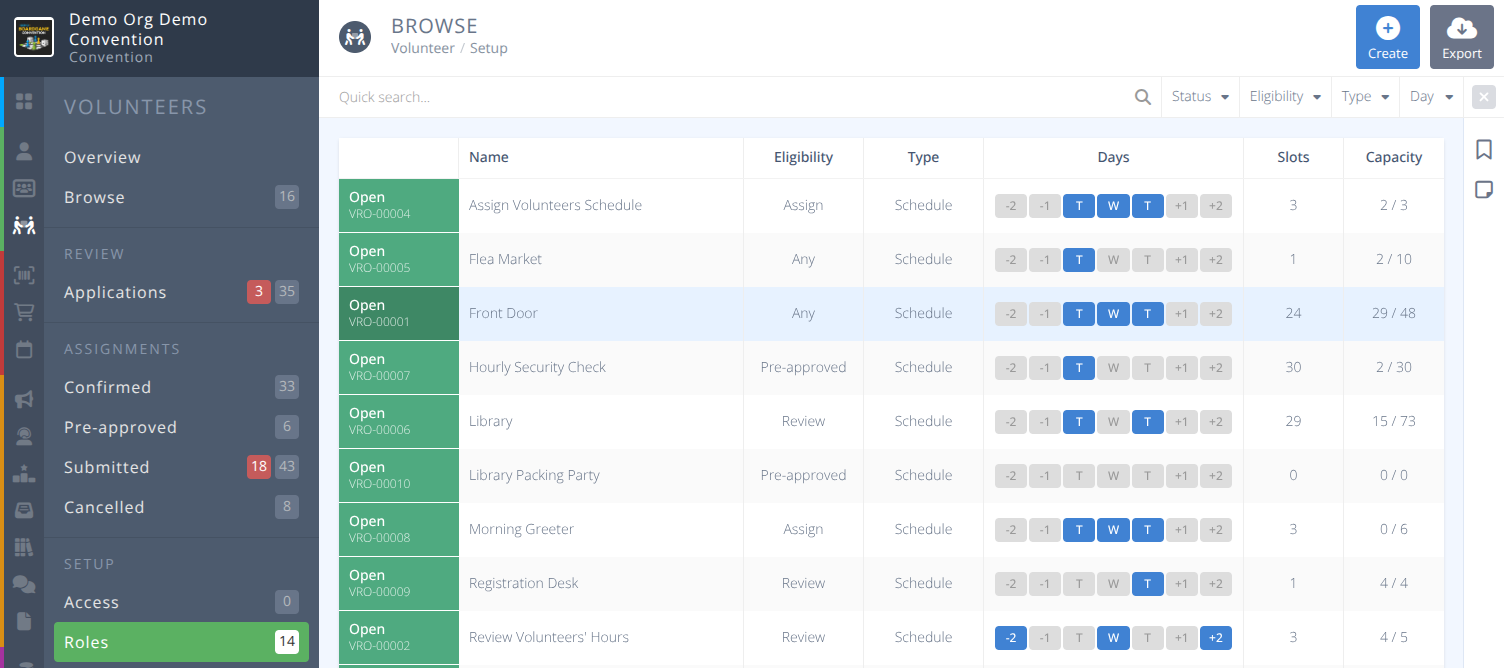Toggle -2 day for Registration Desk row

pyautogui.click(x=1010, y=583)
